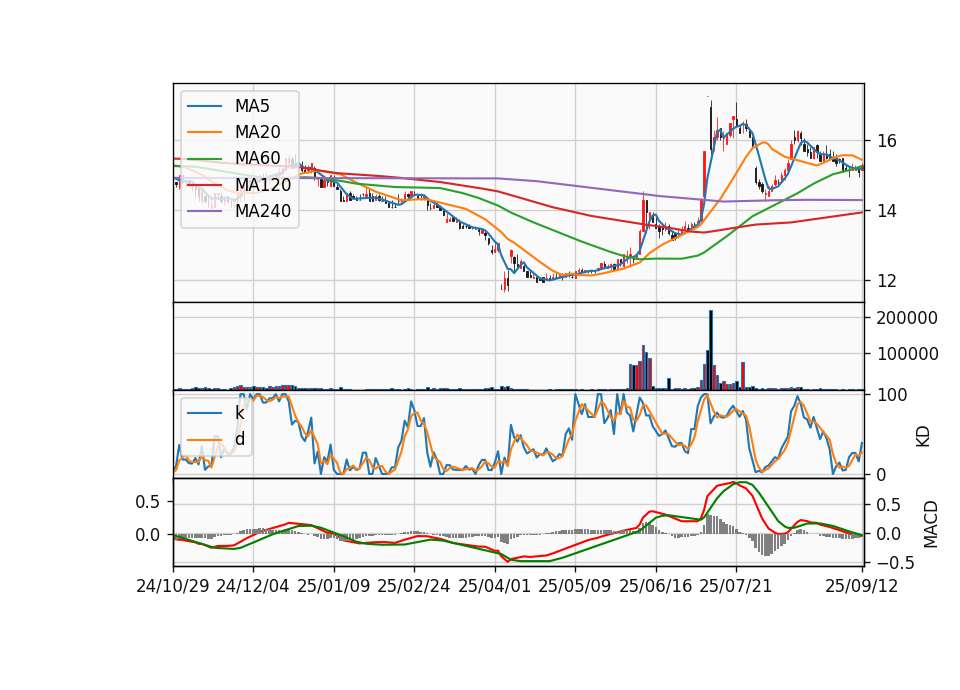Click the 25/06/16 date axis label

(656, 586)
